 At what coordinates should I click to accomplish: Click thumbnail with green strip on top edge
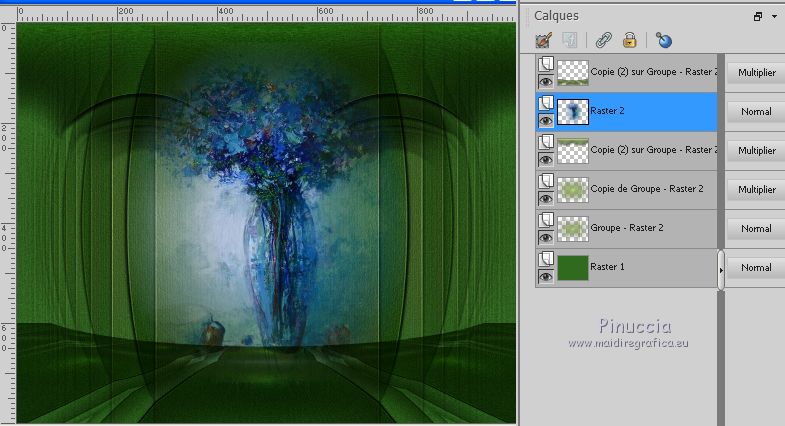[573, 151]
